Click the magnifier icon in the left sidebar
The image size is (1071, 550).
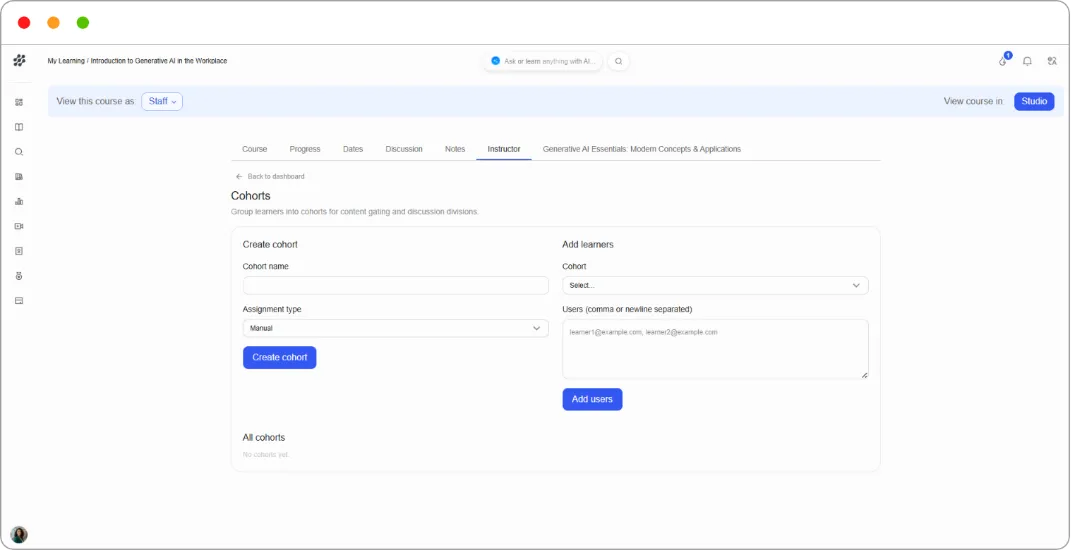pos(19,152)
